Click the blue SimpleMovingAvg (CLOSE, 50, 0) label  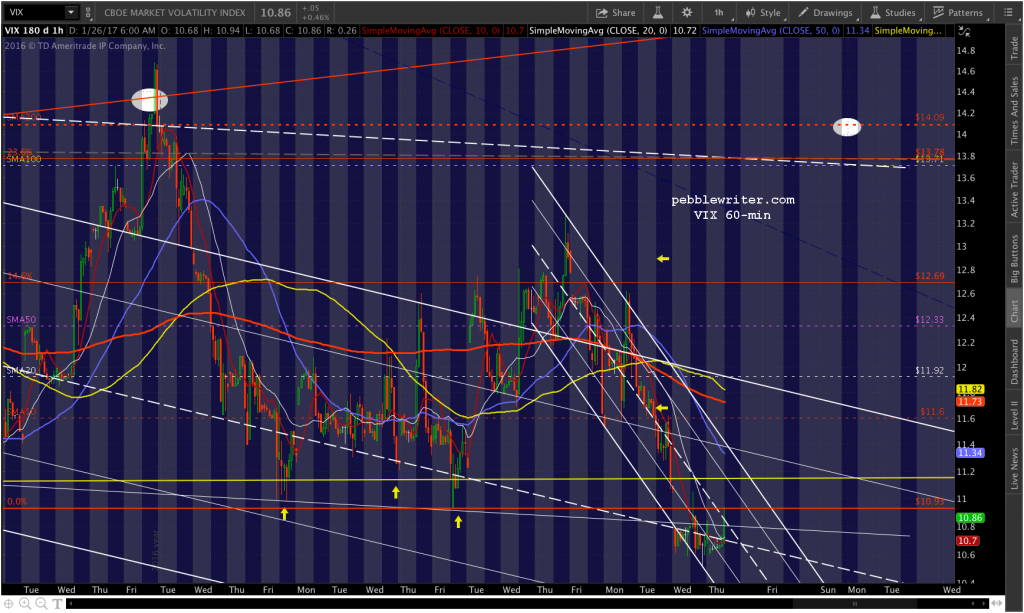771,31
